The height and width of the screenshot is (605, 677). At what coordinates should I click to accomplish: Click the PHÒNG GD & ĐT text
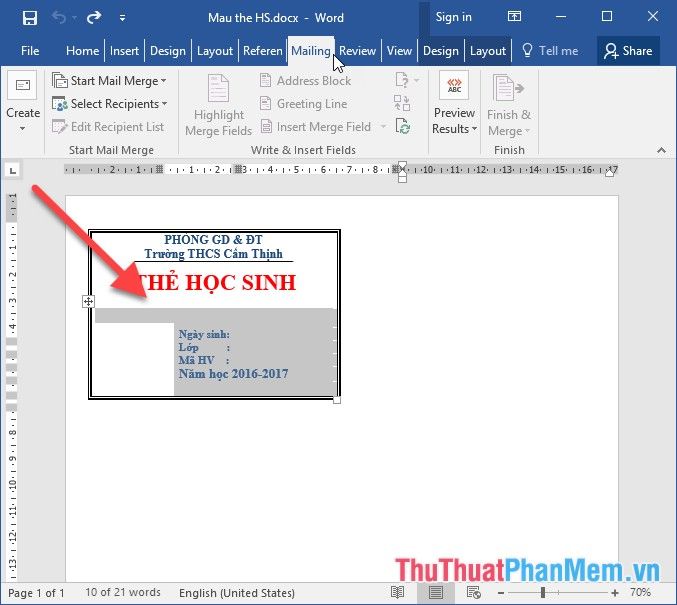click(213, 239)
